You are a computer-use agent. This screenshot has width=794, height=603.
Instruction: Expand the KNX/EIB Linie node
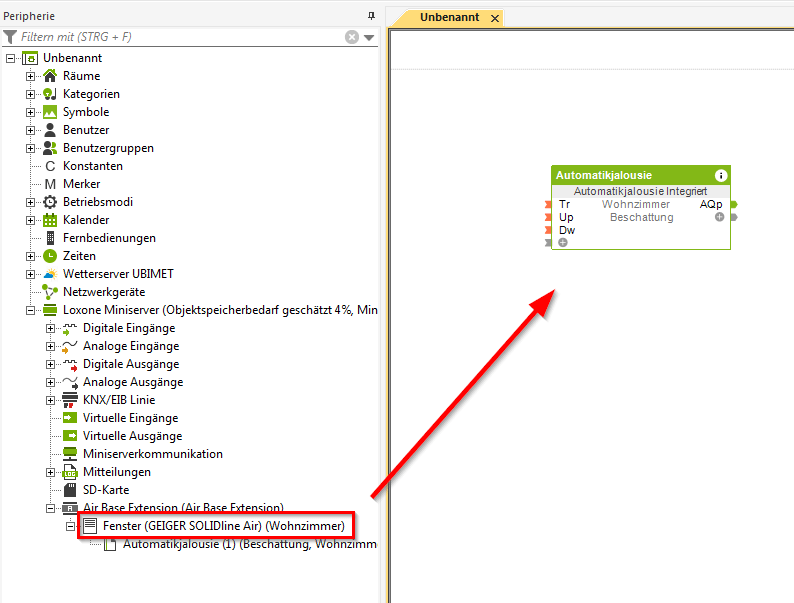pos(50,400)
